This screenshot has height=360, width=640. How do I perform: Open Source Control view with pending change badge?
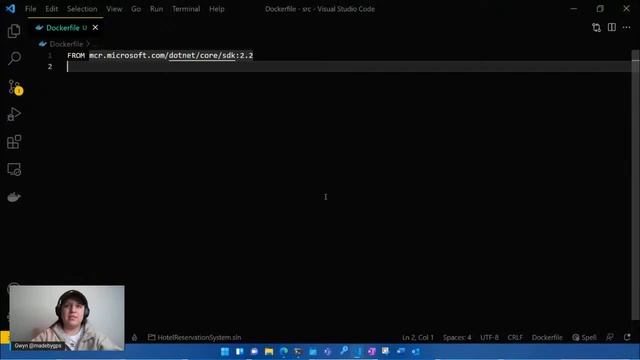click(15, 87)
